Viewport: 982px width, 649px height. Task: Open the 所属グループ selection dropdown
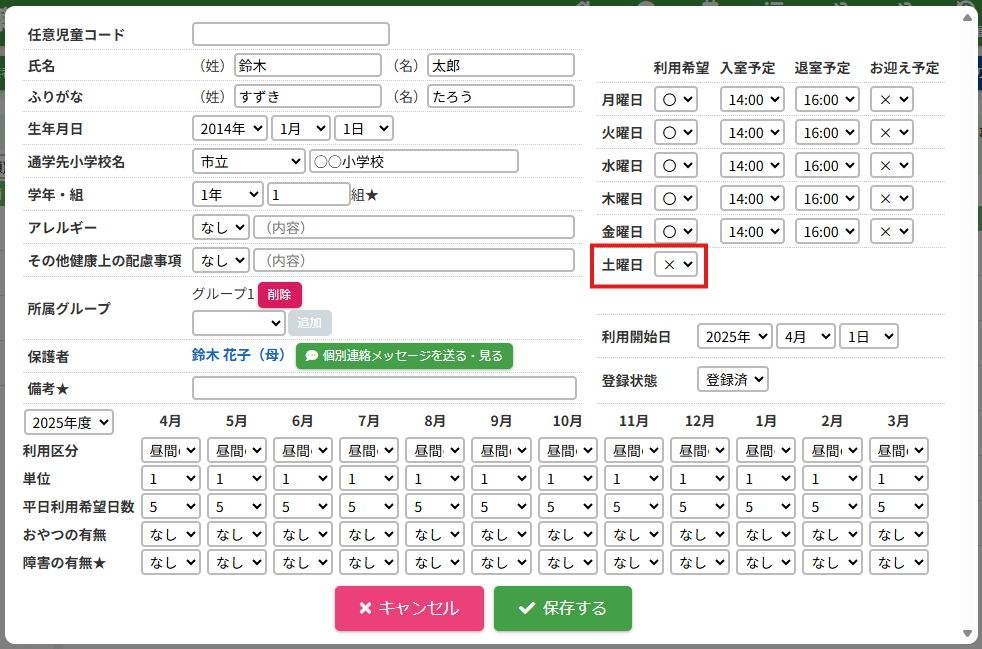point(238,323)
